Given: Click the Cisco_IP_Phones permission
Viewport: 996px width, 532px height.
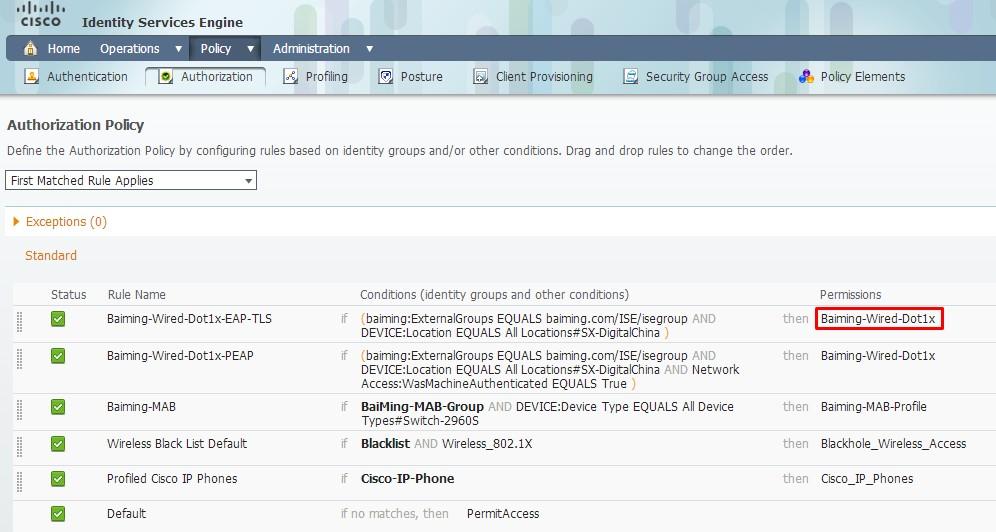Looking at the screenshot, I should point(867,479).
